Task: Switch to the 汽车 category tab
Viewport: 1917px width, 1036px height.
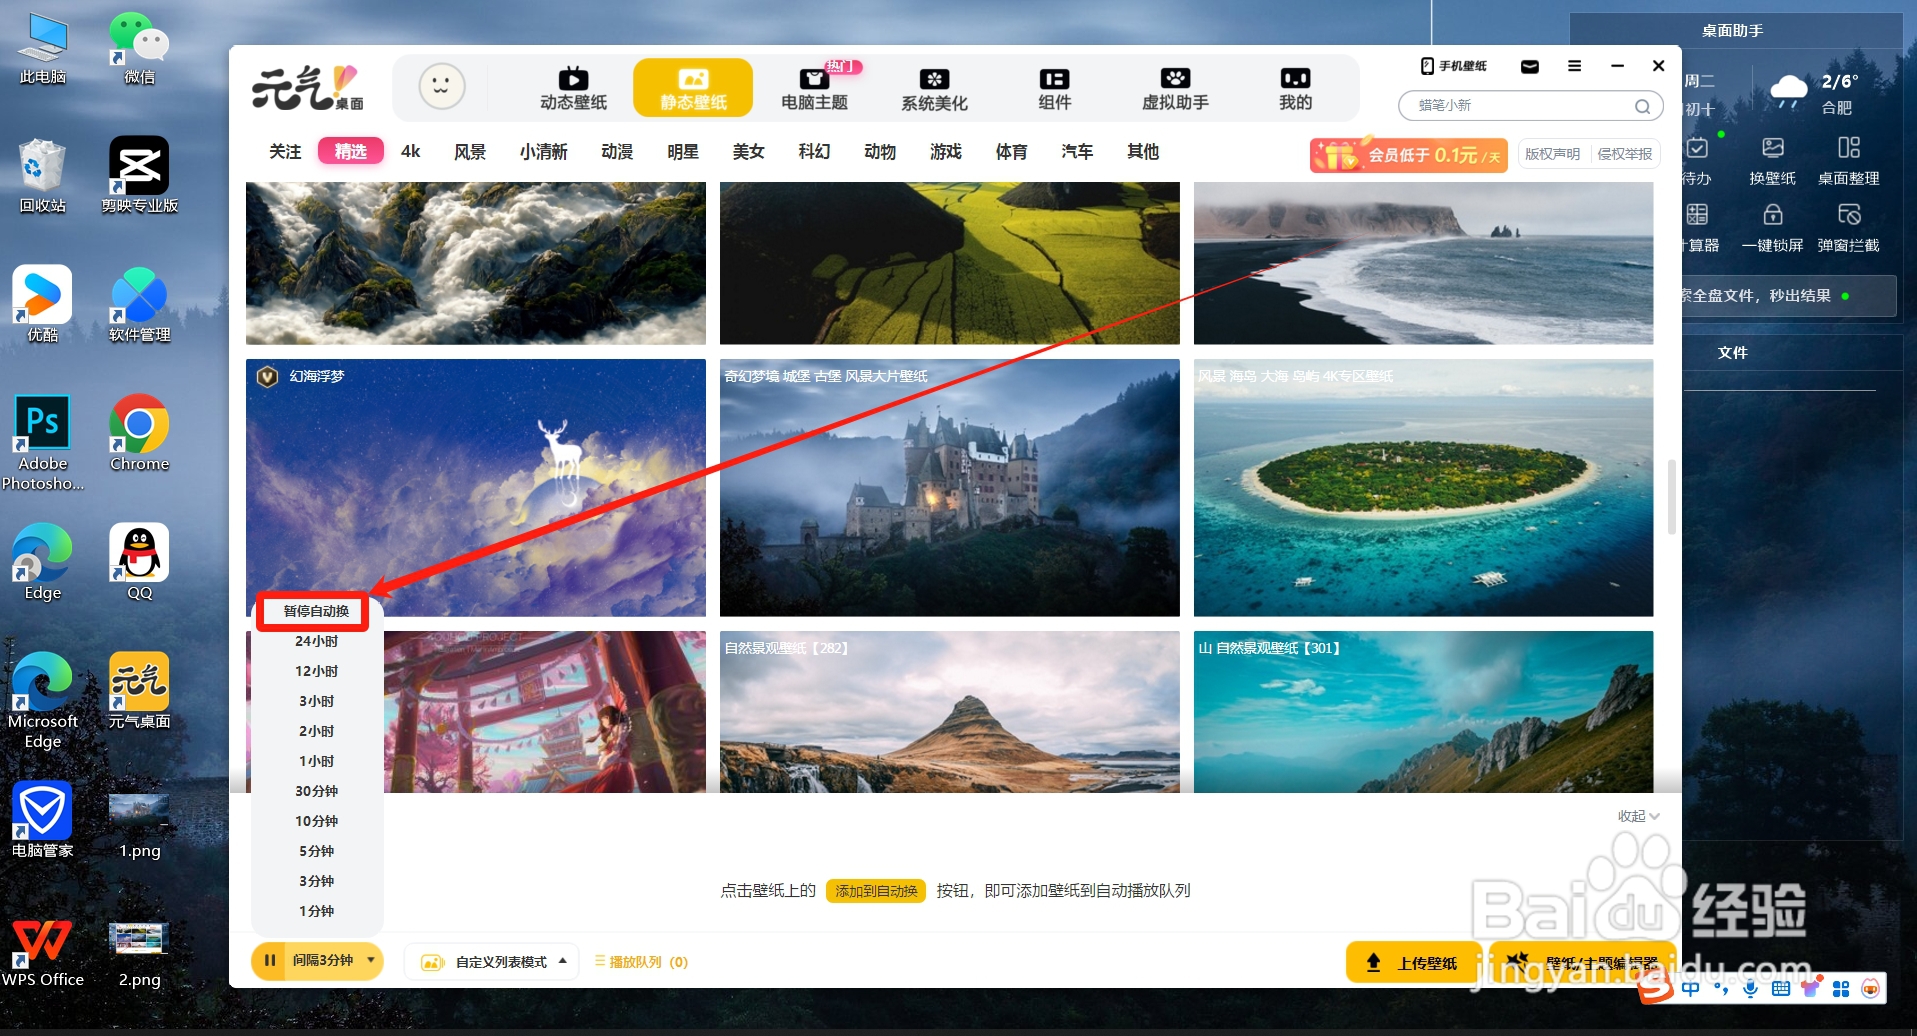Action: (1077, 152)
